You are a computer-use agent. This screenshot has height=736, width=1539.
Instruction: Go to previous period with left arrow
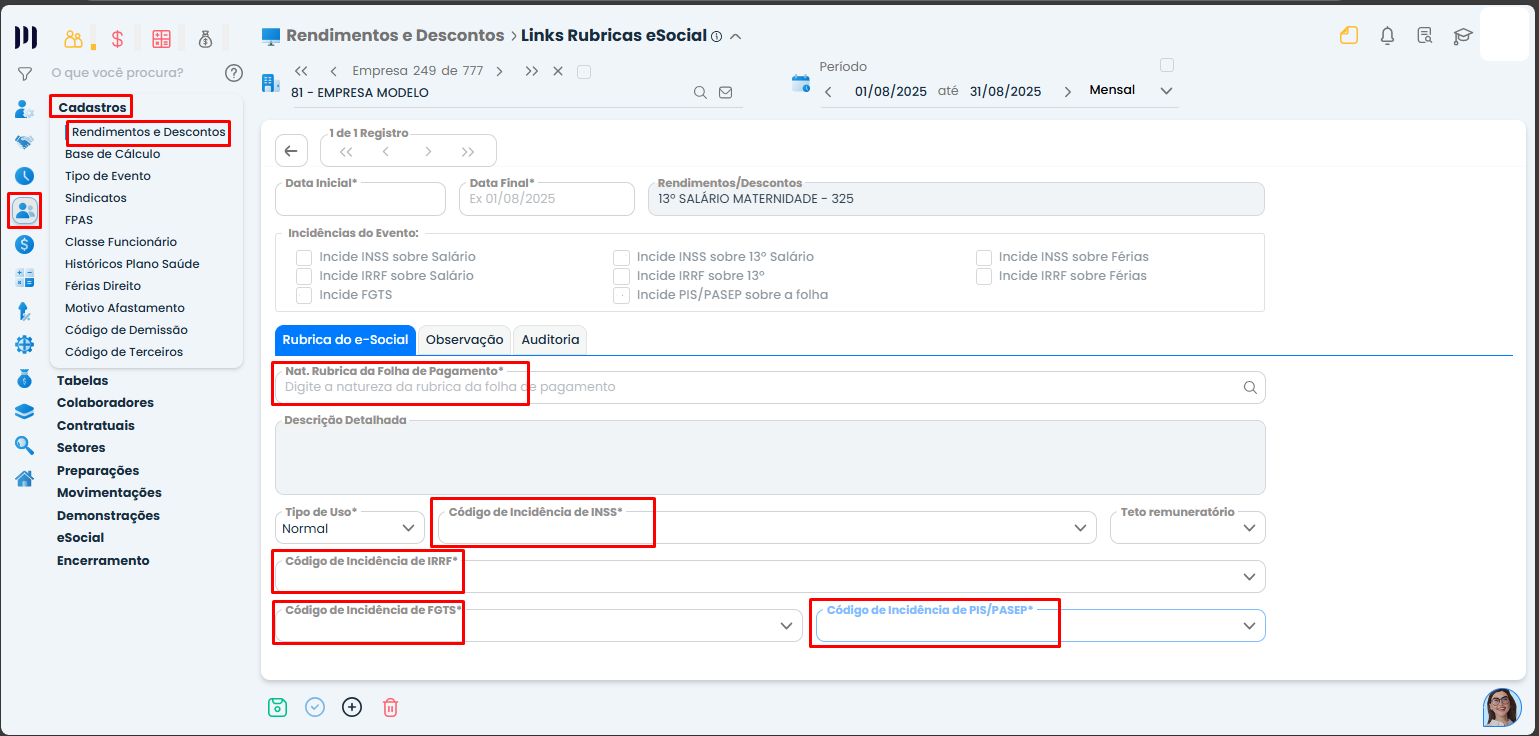(x=828, y=92)
